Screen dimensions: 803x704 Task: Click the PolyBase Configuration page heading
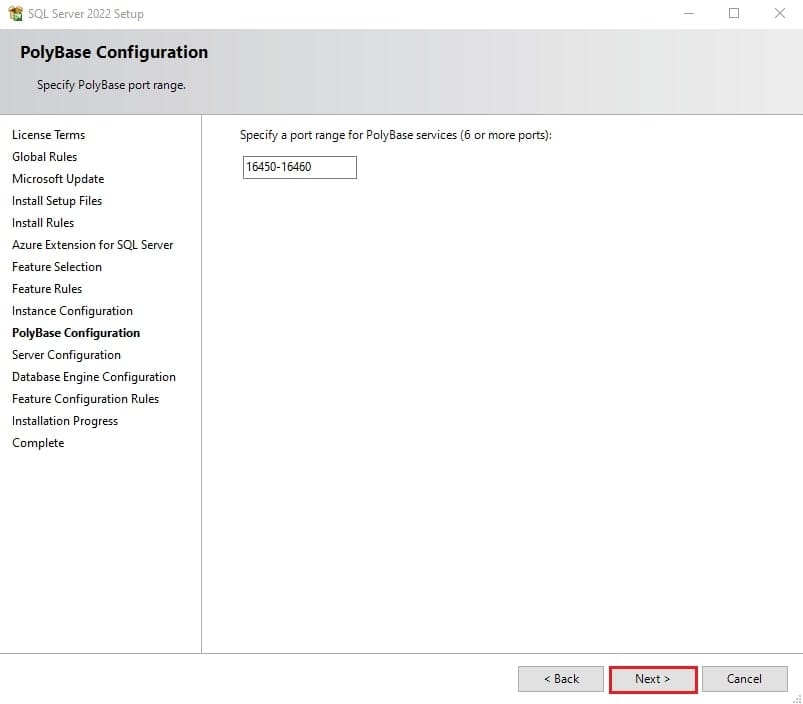114,52
